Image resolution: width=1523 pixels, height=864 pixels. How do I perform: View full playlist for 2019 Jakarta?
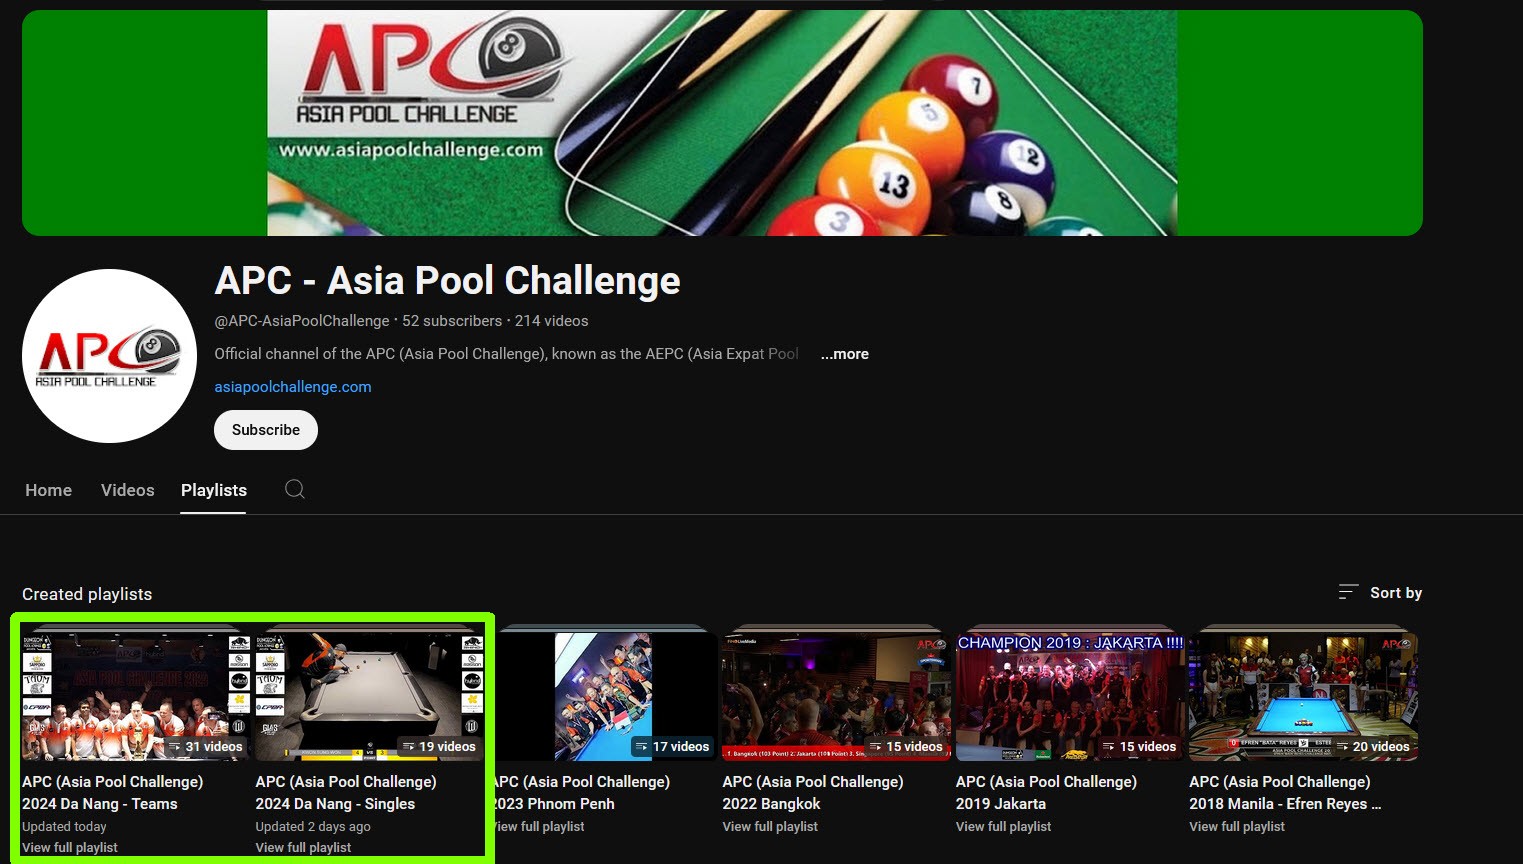(x=1003, y=827)
